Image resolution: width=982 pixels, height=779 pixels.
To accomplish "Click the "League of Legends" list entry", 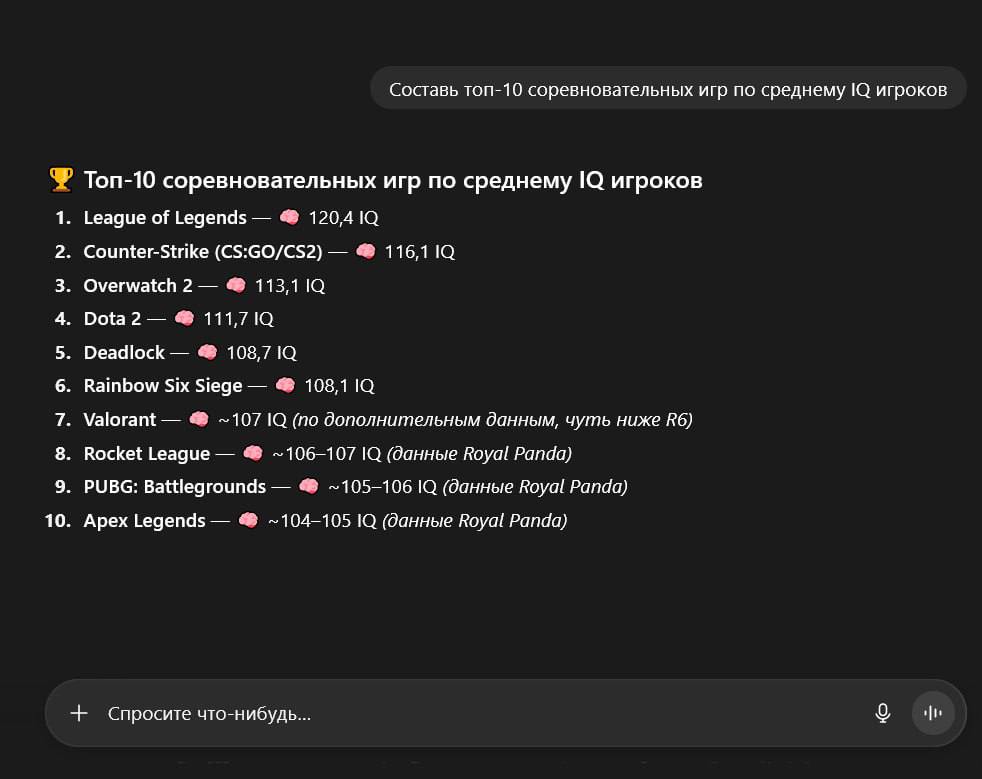I will [165, 217].
